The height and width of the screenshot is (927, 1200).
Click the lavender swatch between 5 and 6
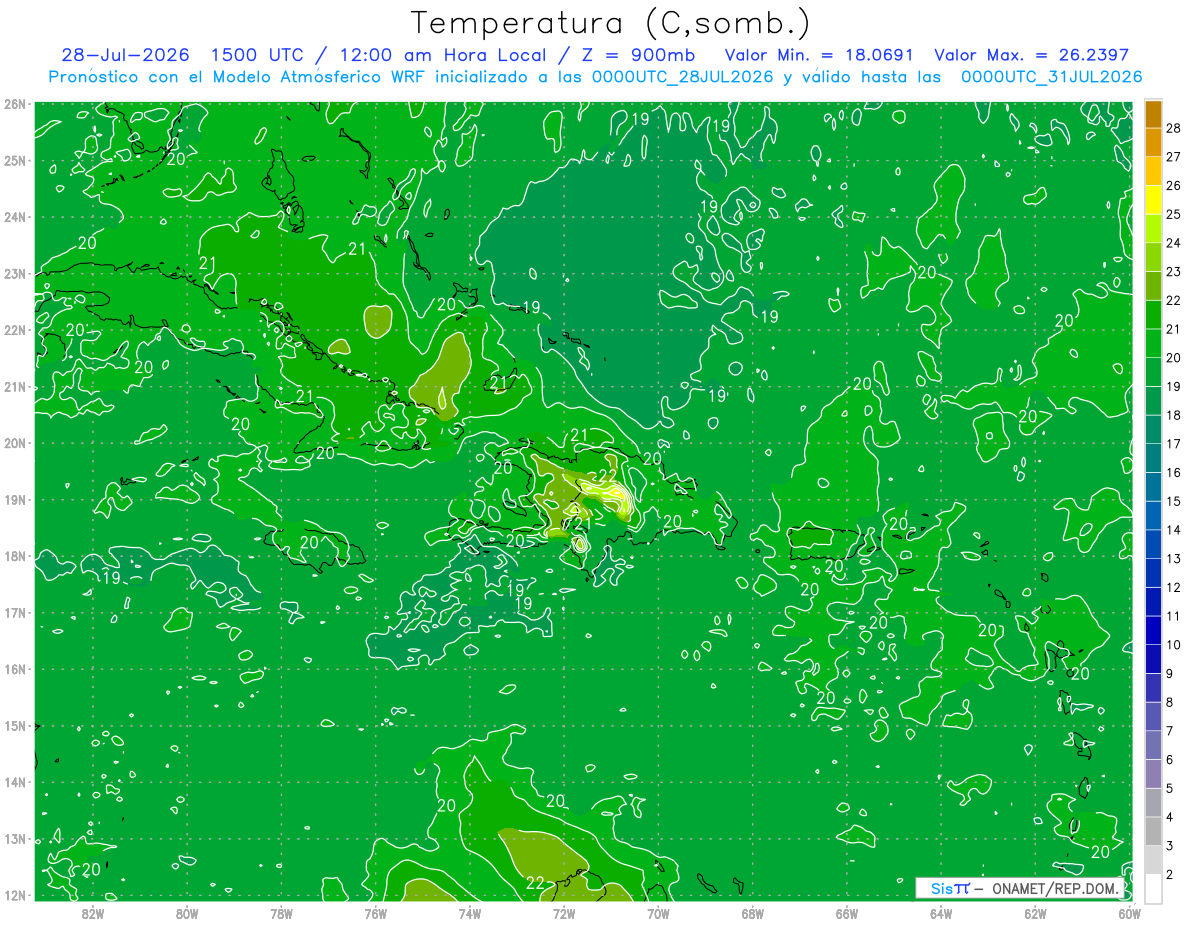[x=1153, y=773]
